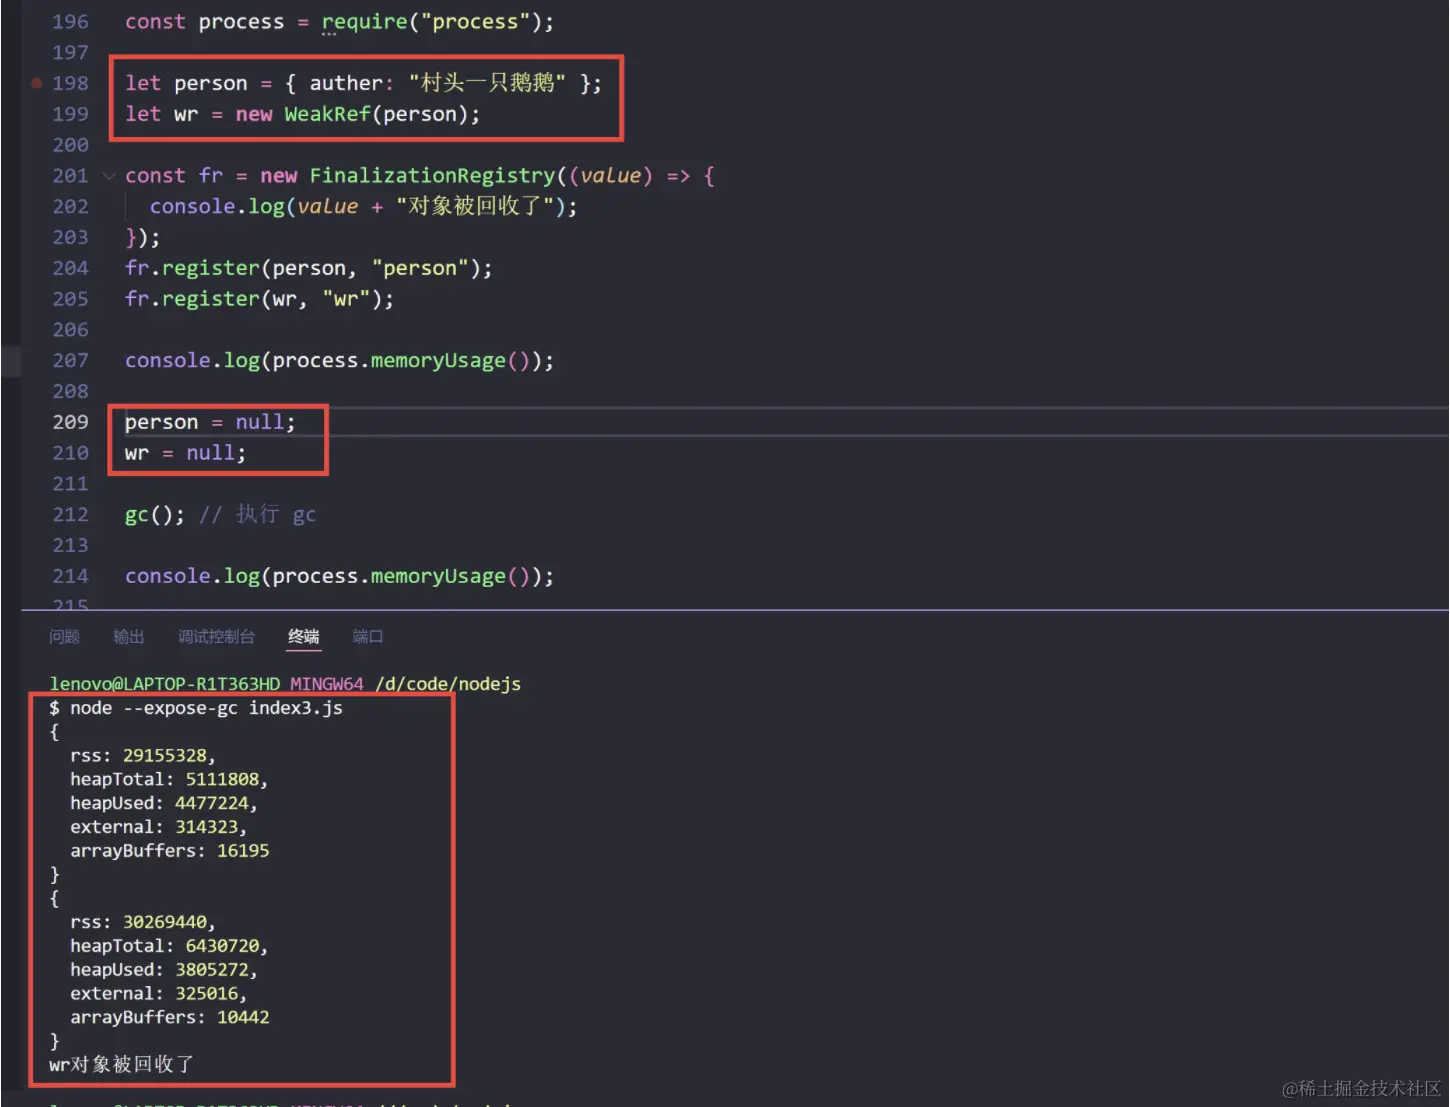
Task: Click the "村头一只鹅鹅" string
Action: point(487,83)
